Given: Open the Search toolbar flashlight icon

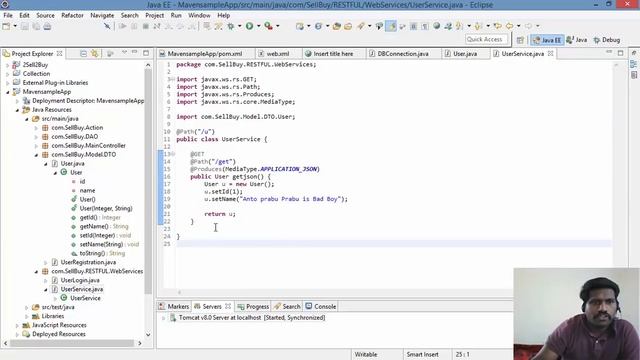Looking at the screenshot, I should point(361,26).
